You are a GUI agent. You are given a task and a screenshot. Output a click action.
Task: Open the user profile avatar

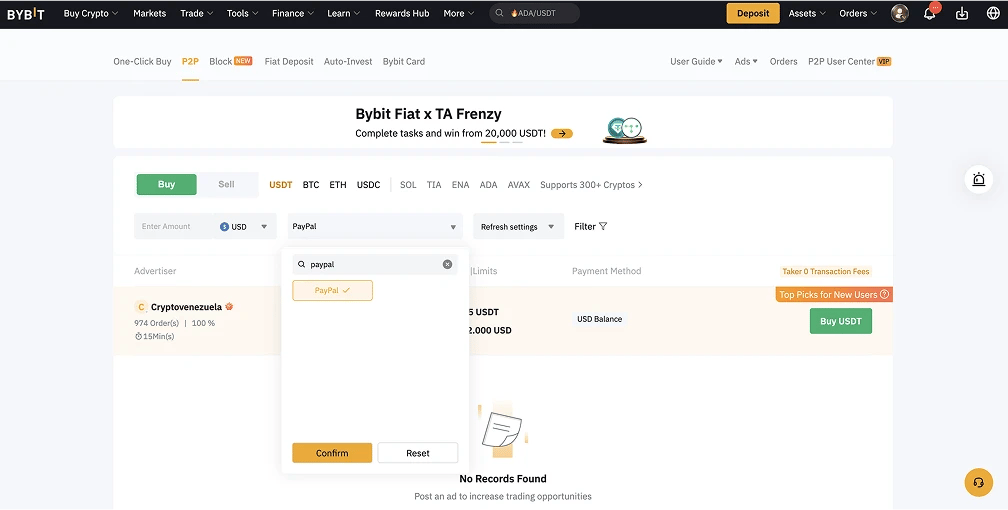[x=900, y=13]
